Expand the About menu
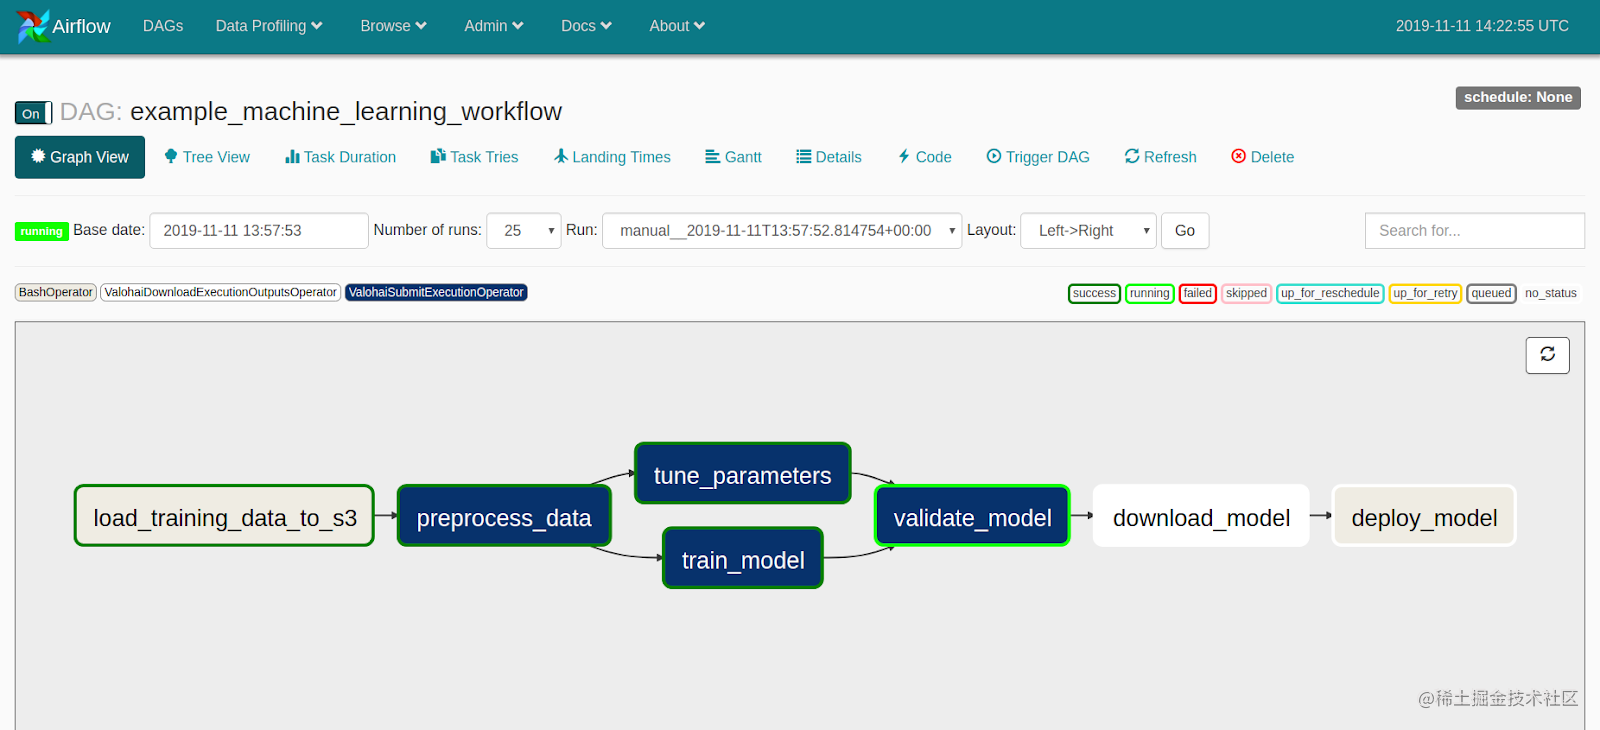 [x=677, y=26]
